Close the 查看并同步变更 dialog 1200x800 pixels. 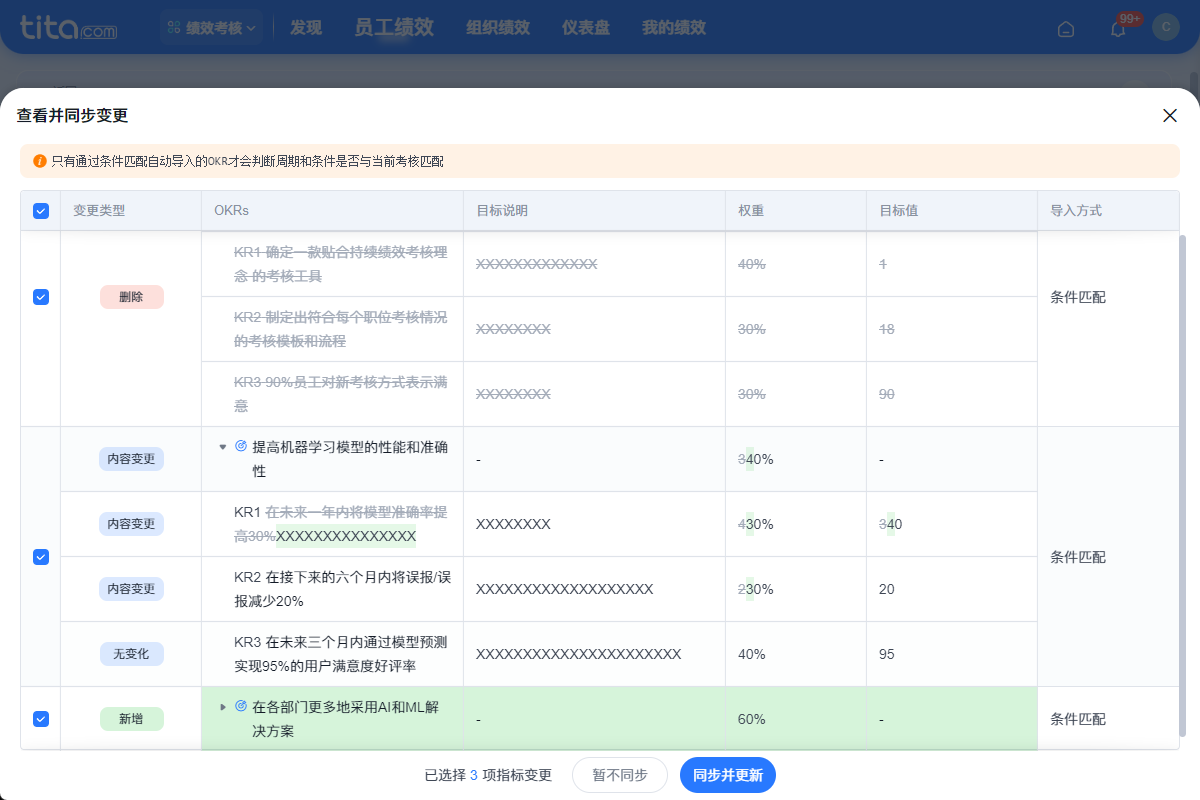click(1170, 115)
